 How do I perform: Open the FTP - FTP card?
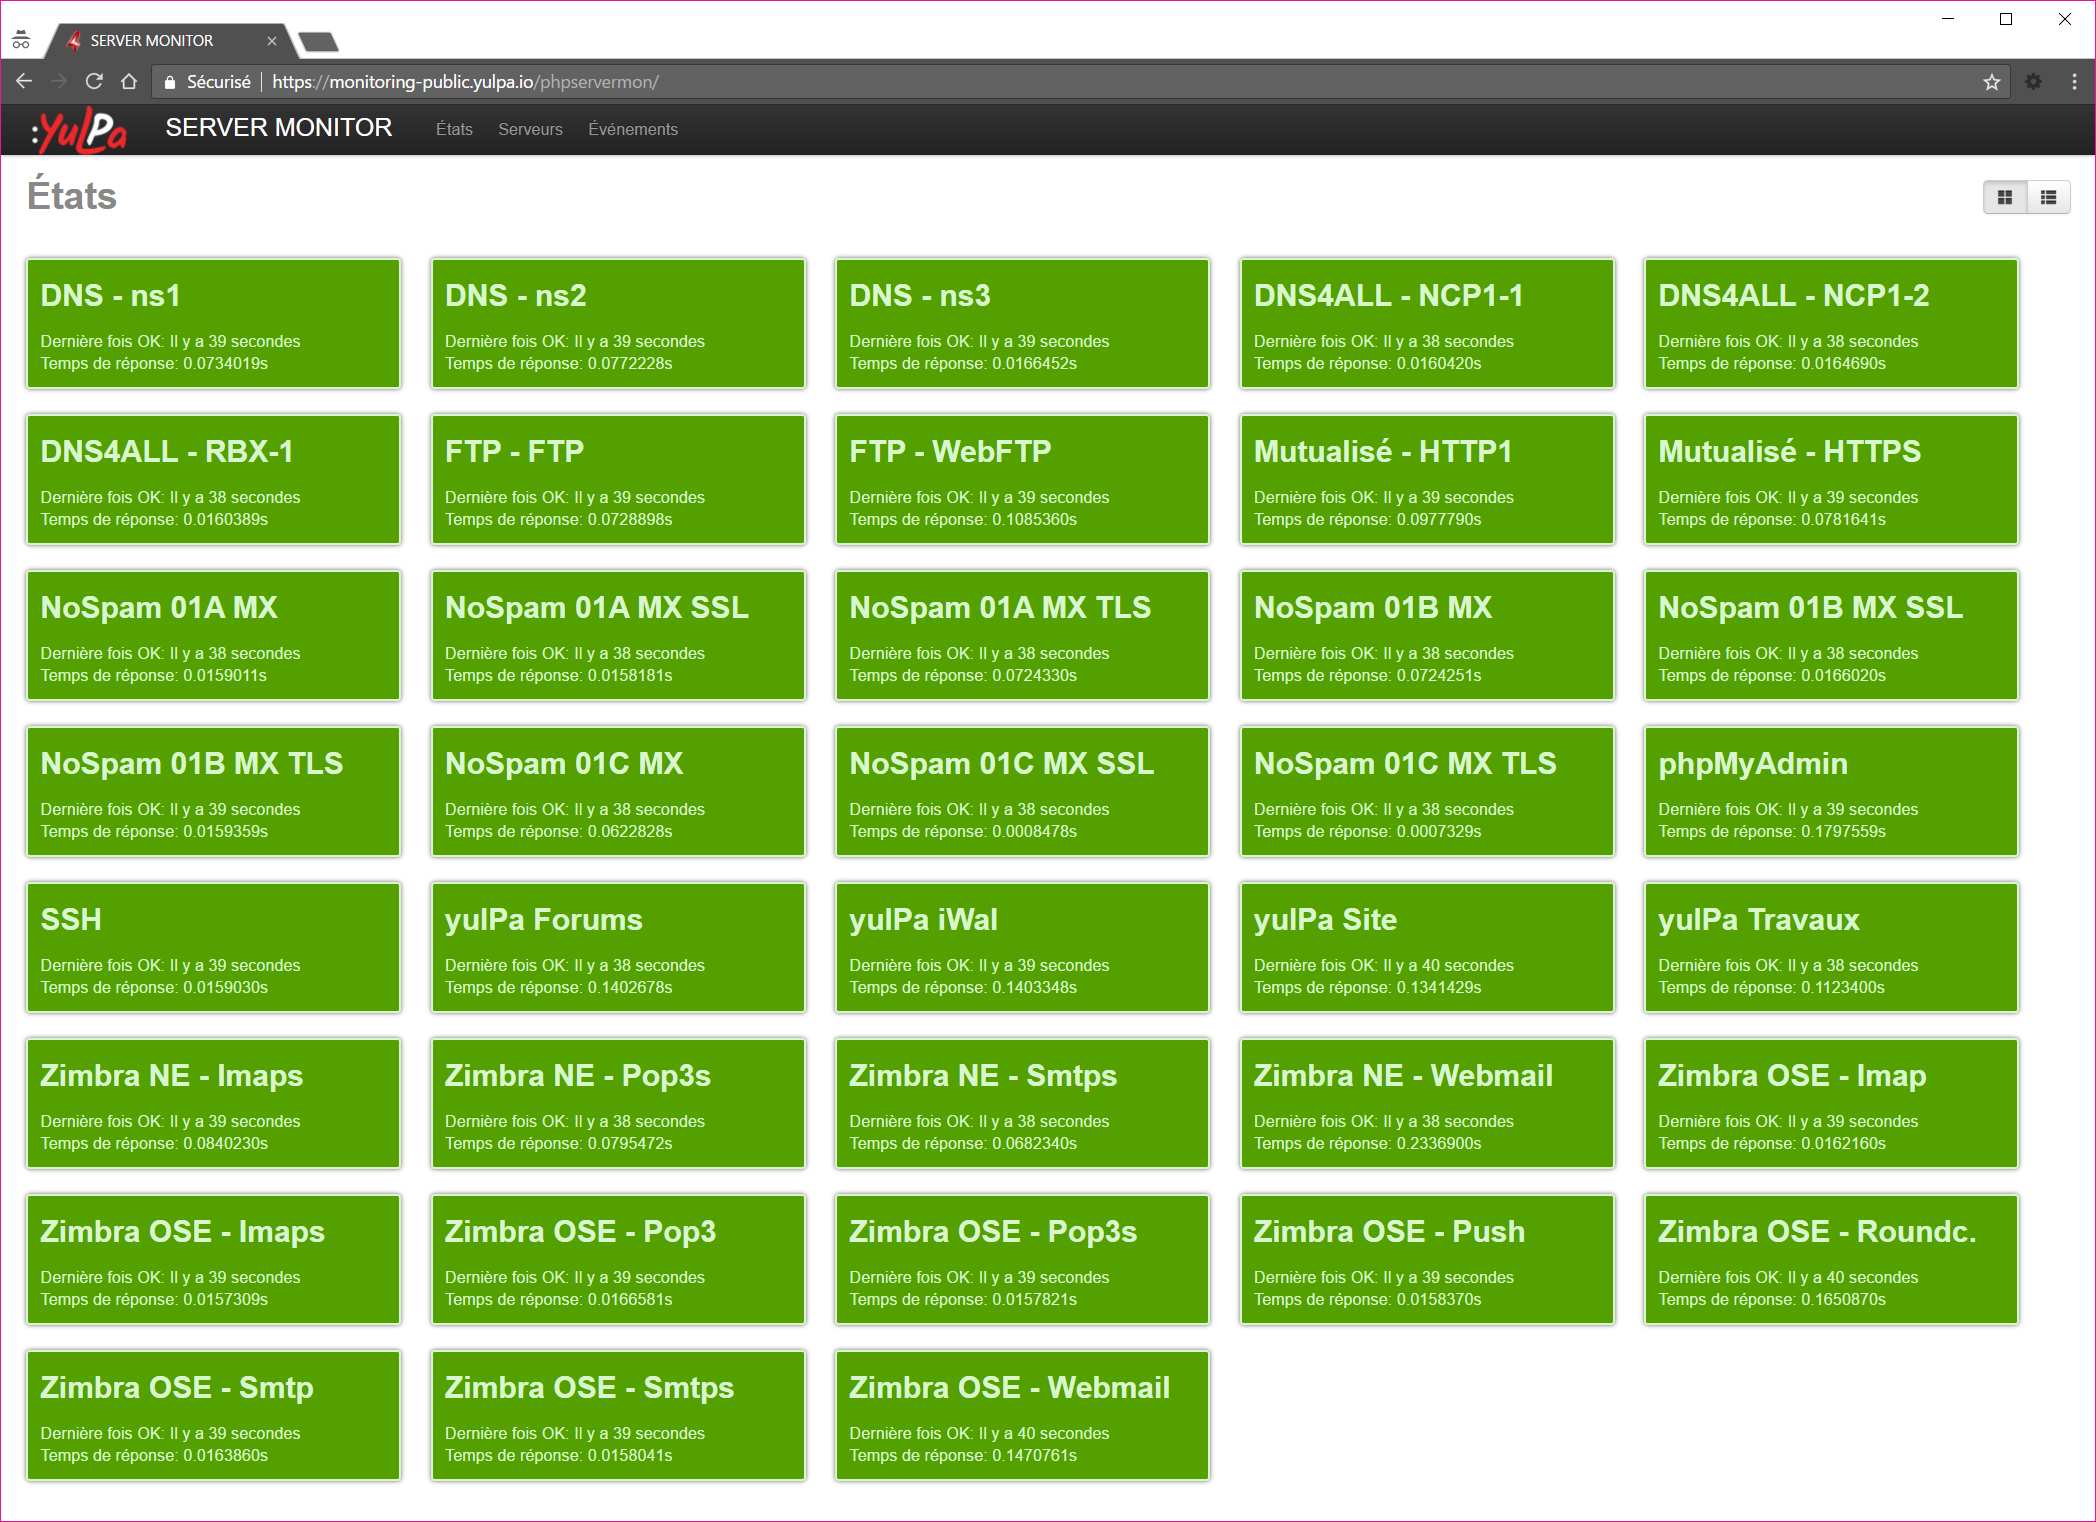point(618,479)
